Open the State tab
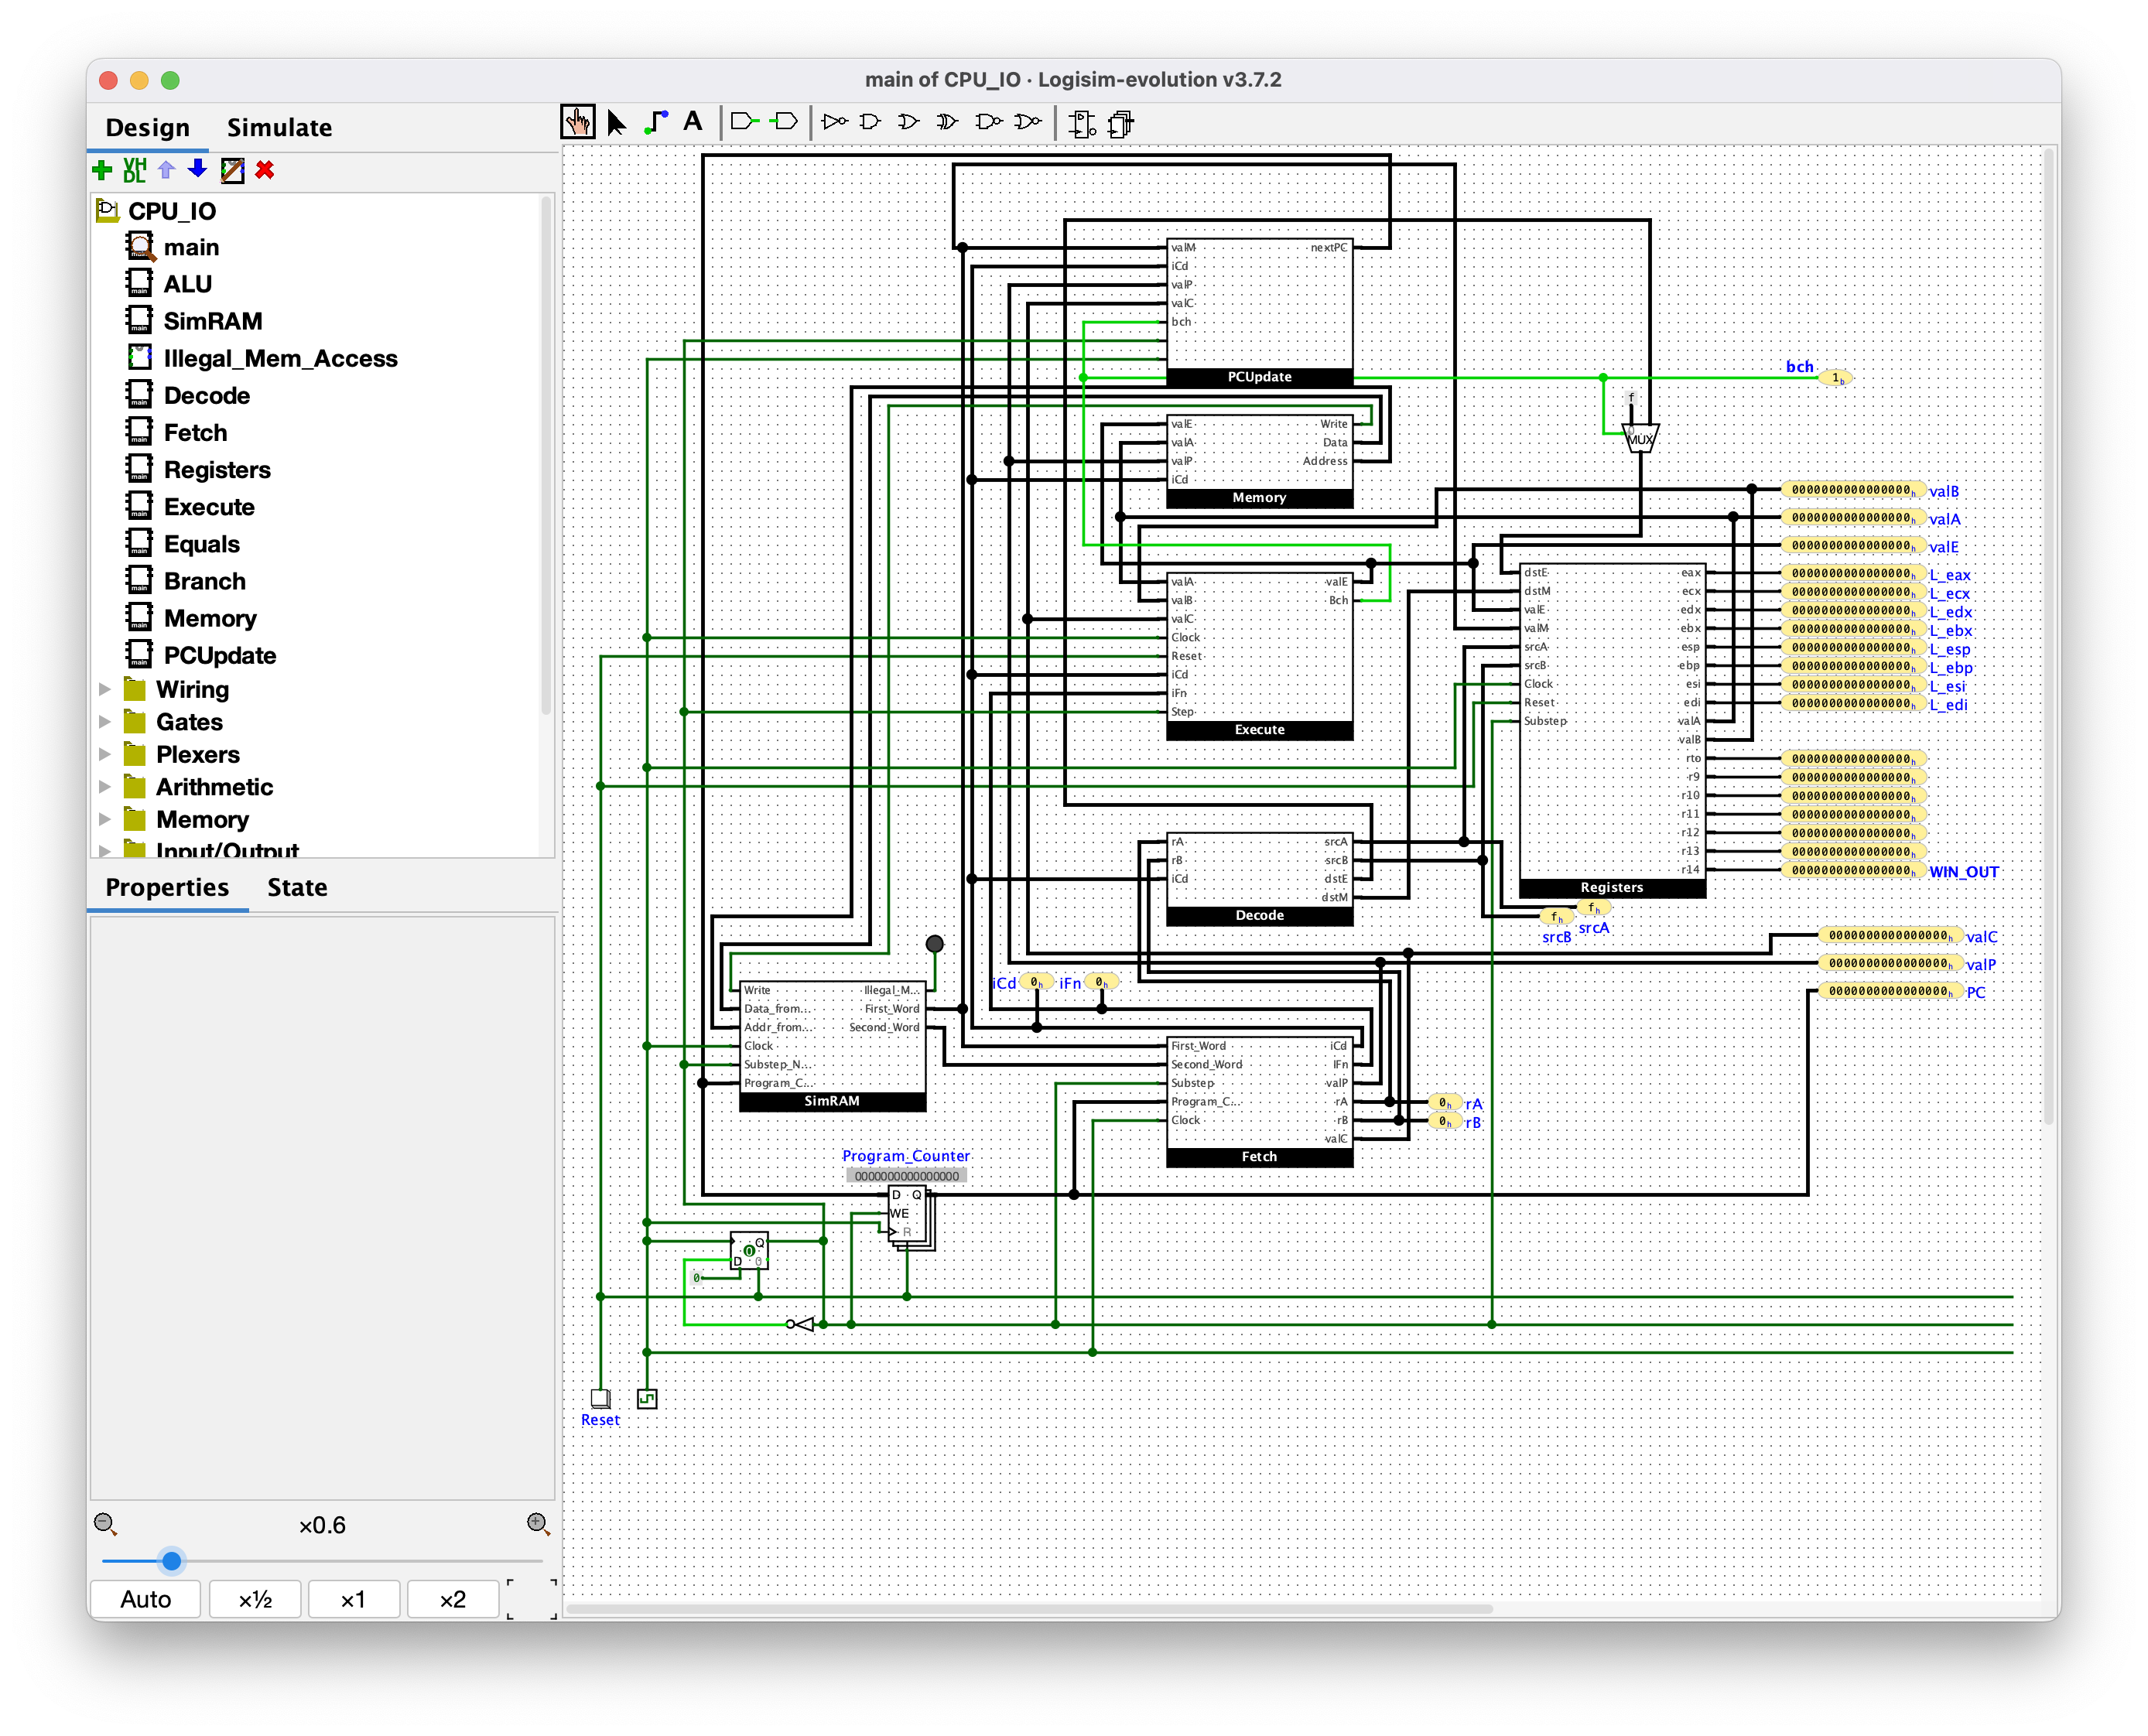 pyautogui.click(x=297, y=888)
